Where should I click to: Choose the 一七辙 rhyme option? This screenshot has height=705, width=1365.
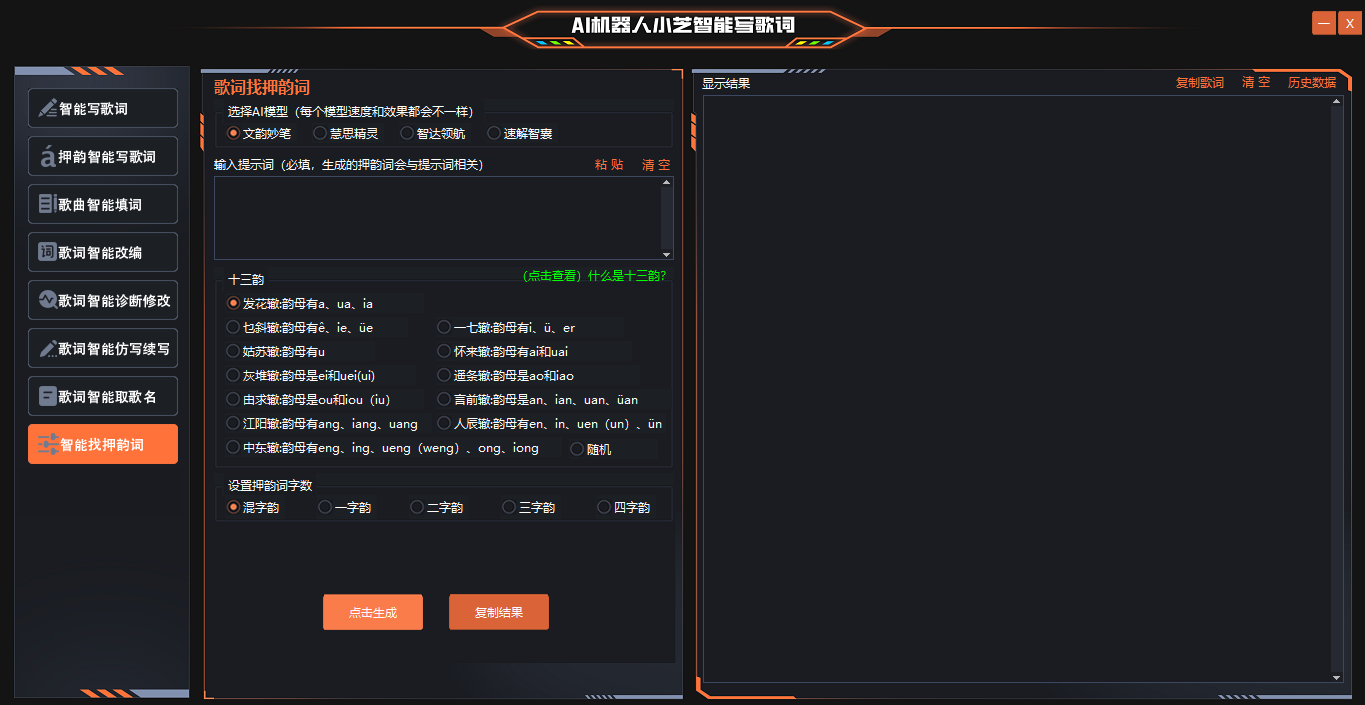(x=444, y=327)
